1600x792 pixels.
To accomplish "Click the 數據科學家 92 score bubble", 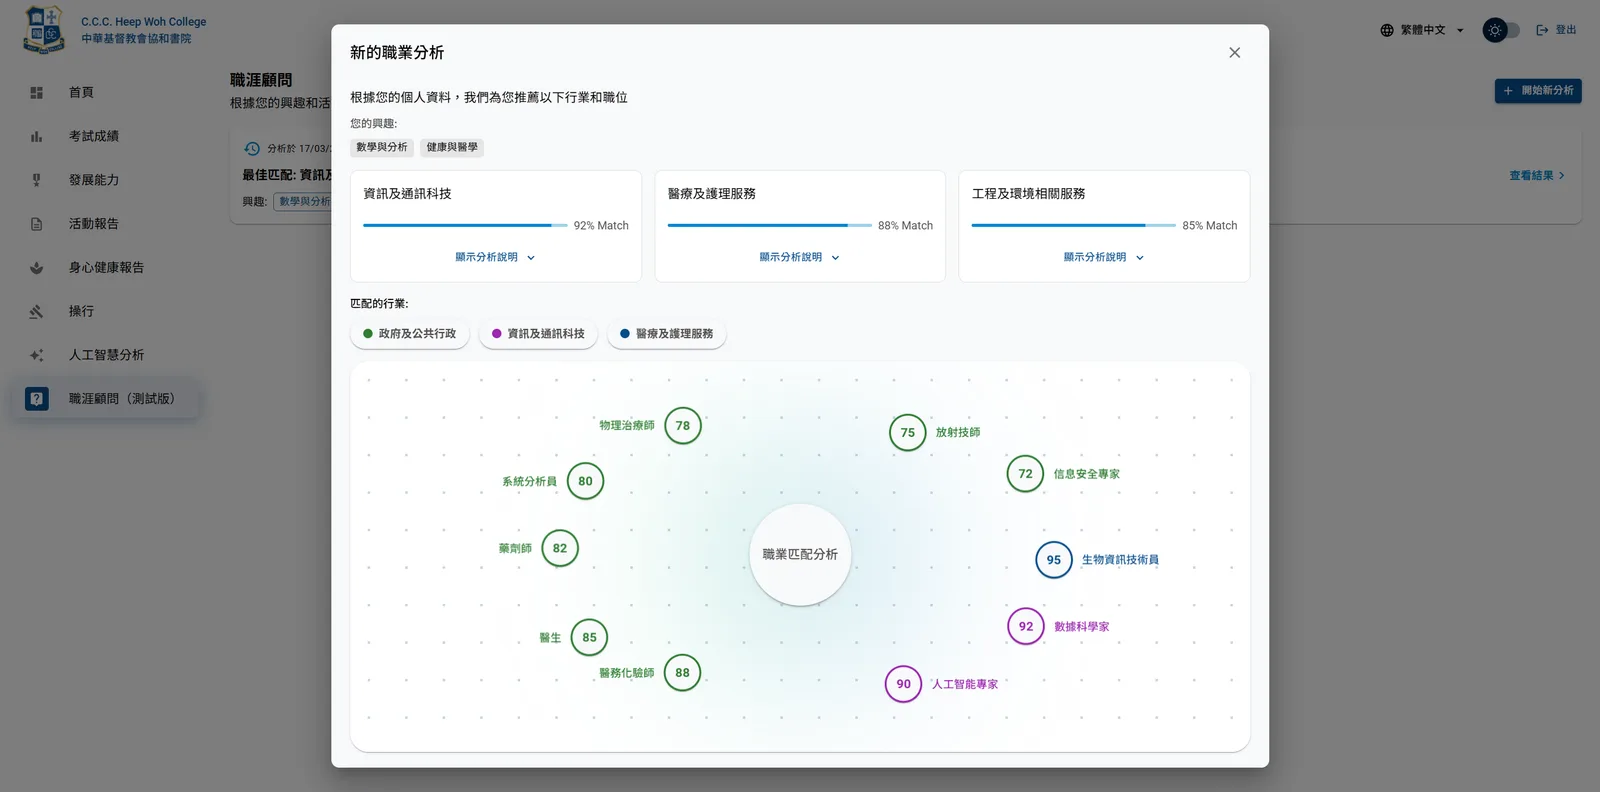I will tap(1026, 627).
